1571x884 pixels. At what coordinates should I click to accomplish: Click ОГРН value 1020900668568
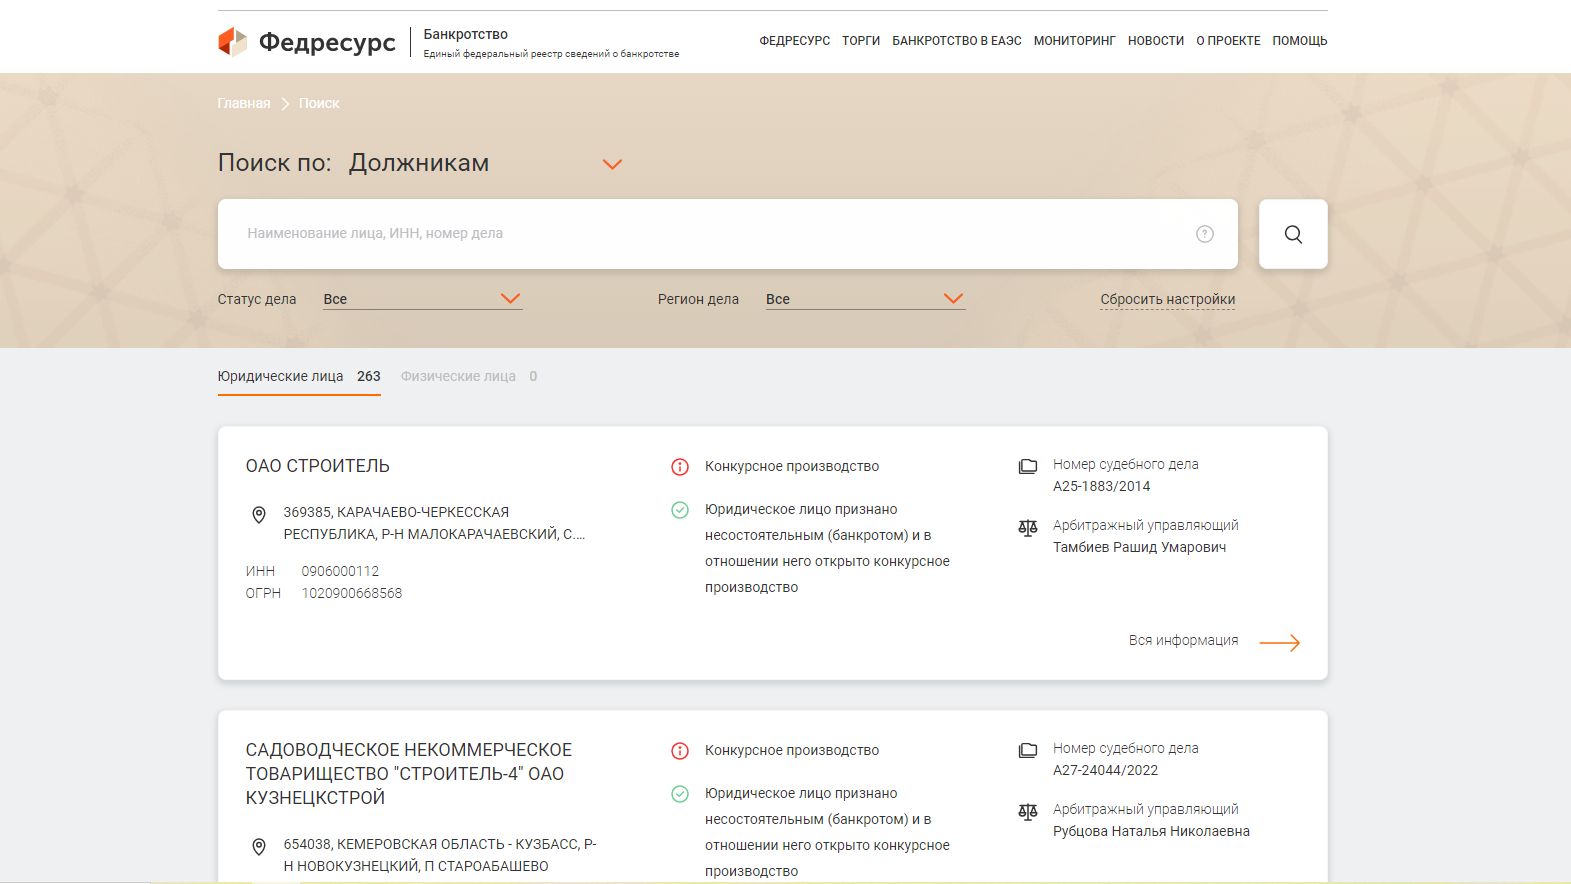(x=352, y=594)
